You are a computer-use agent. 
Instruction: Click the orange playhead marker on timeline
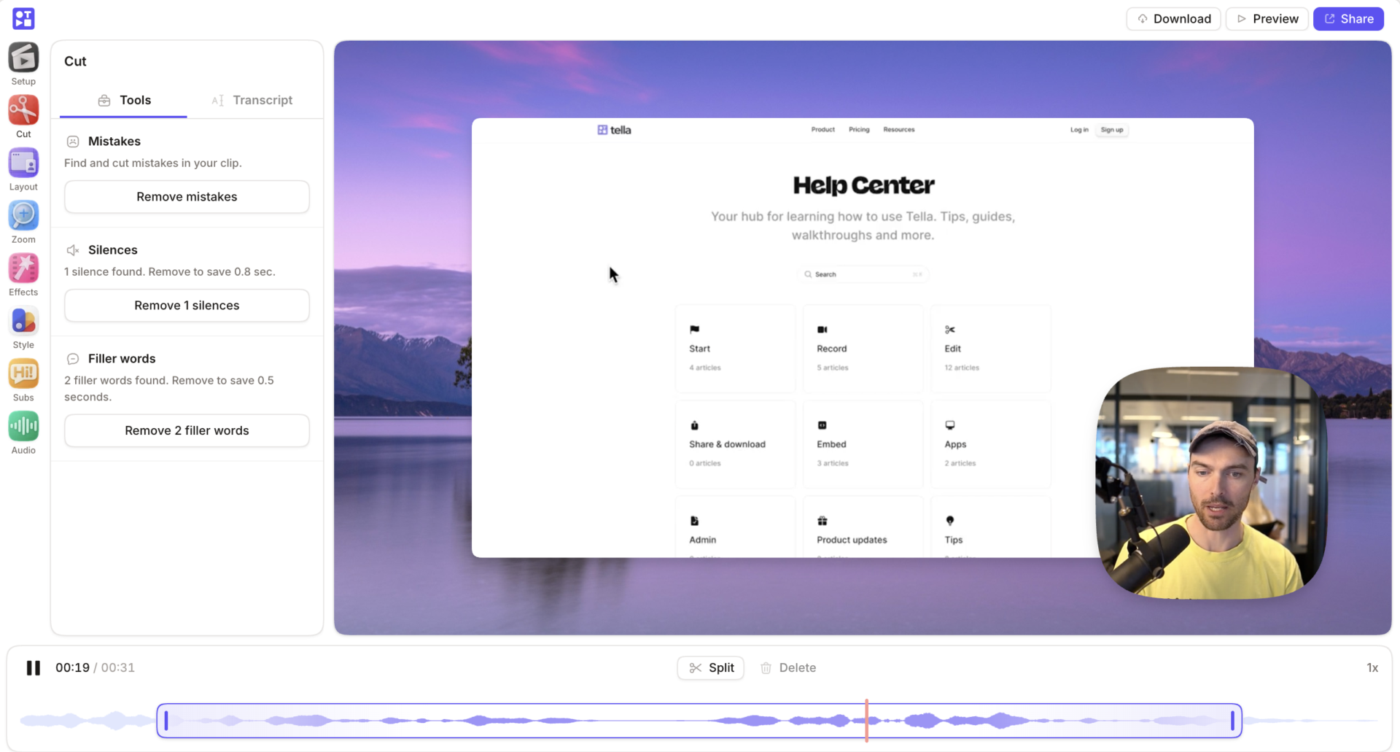tap(867, 720)
